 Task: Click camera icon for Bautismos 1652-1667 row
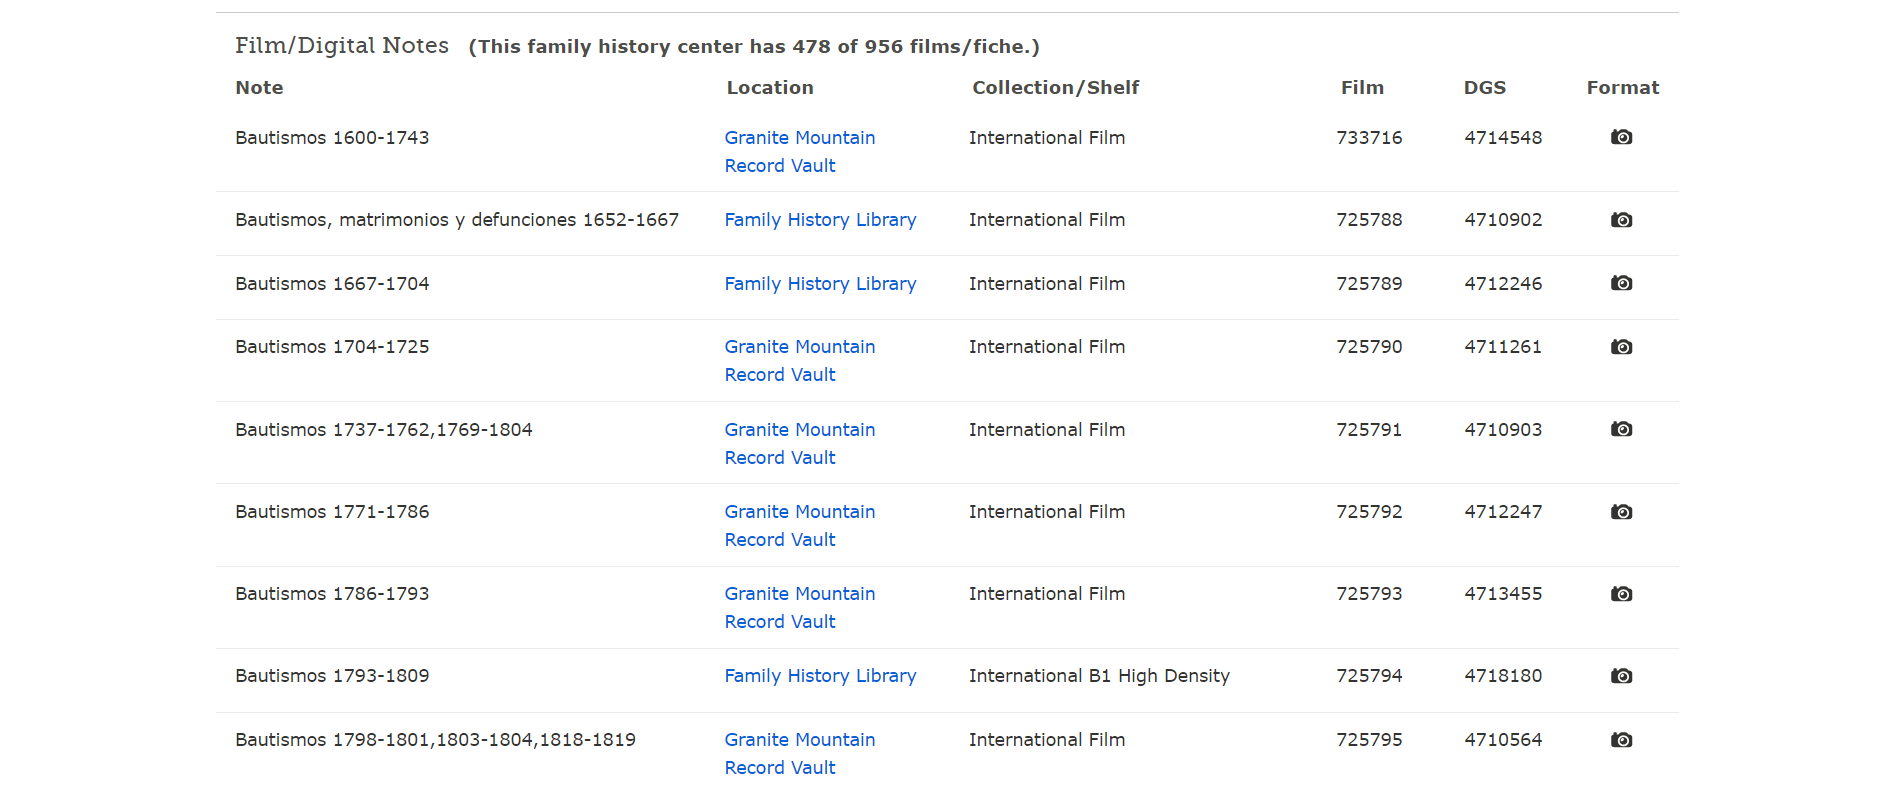click(1621, 220)
